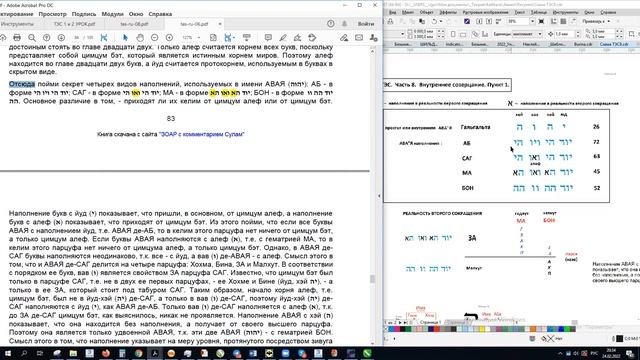Pick the red swatch in CorelDRAW palette
This screenshot has width=640, height=360.
tap(437, 329)
